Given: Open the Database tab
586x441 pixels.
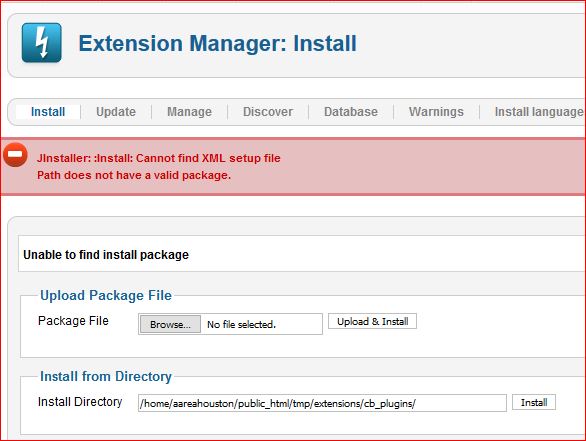Looking at the screenshot, I should click(x=351, y=112).
